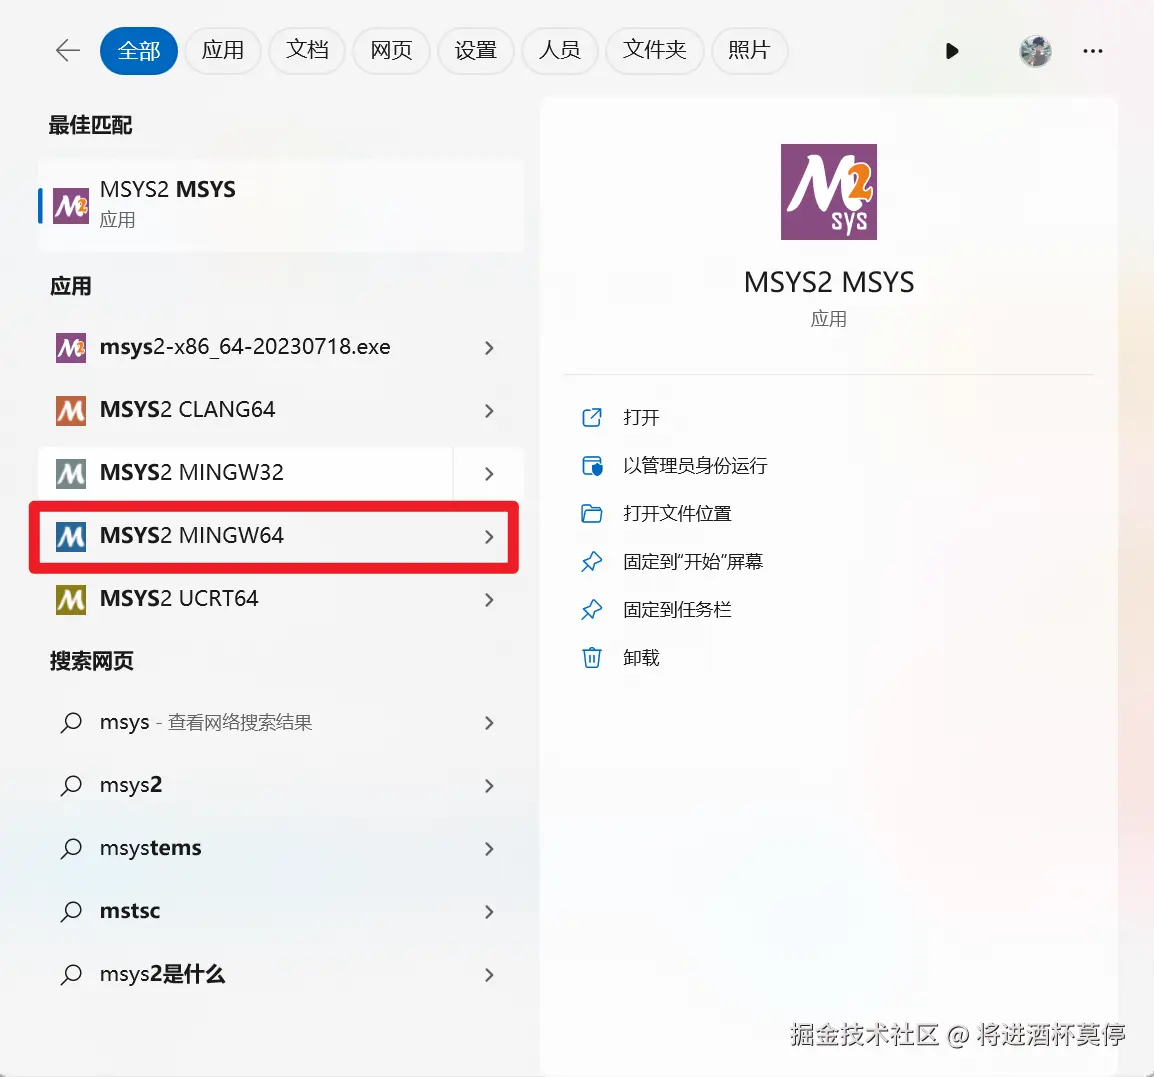Open msys2-x86_64-20230718.exe result

pos(245,347)
